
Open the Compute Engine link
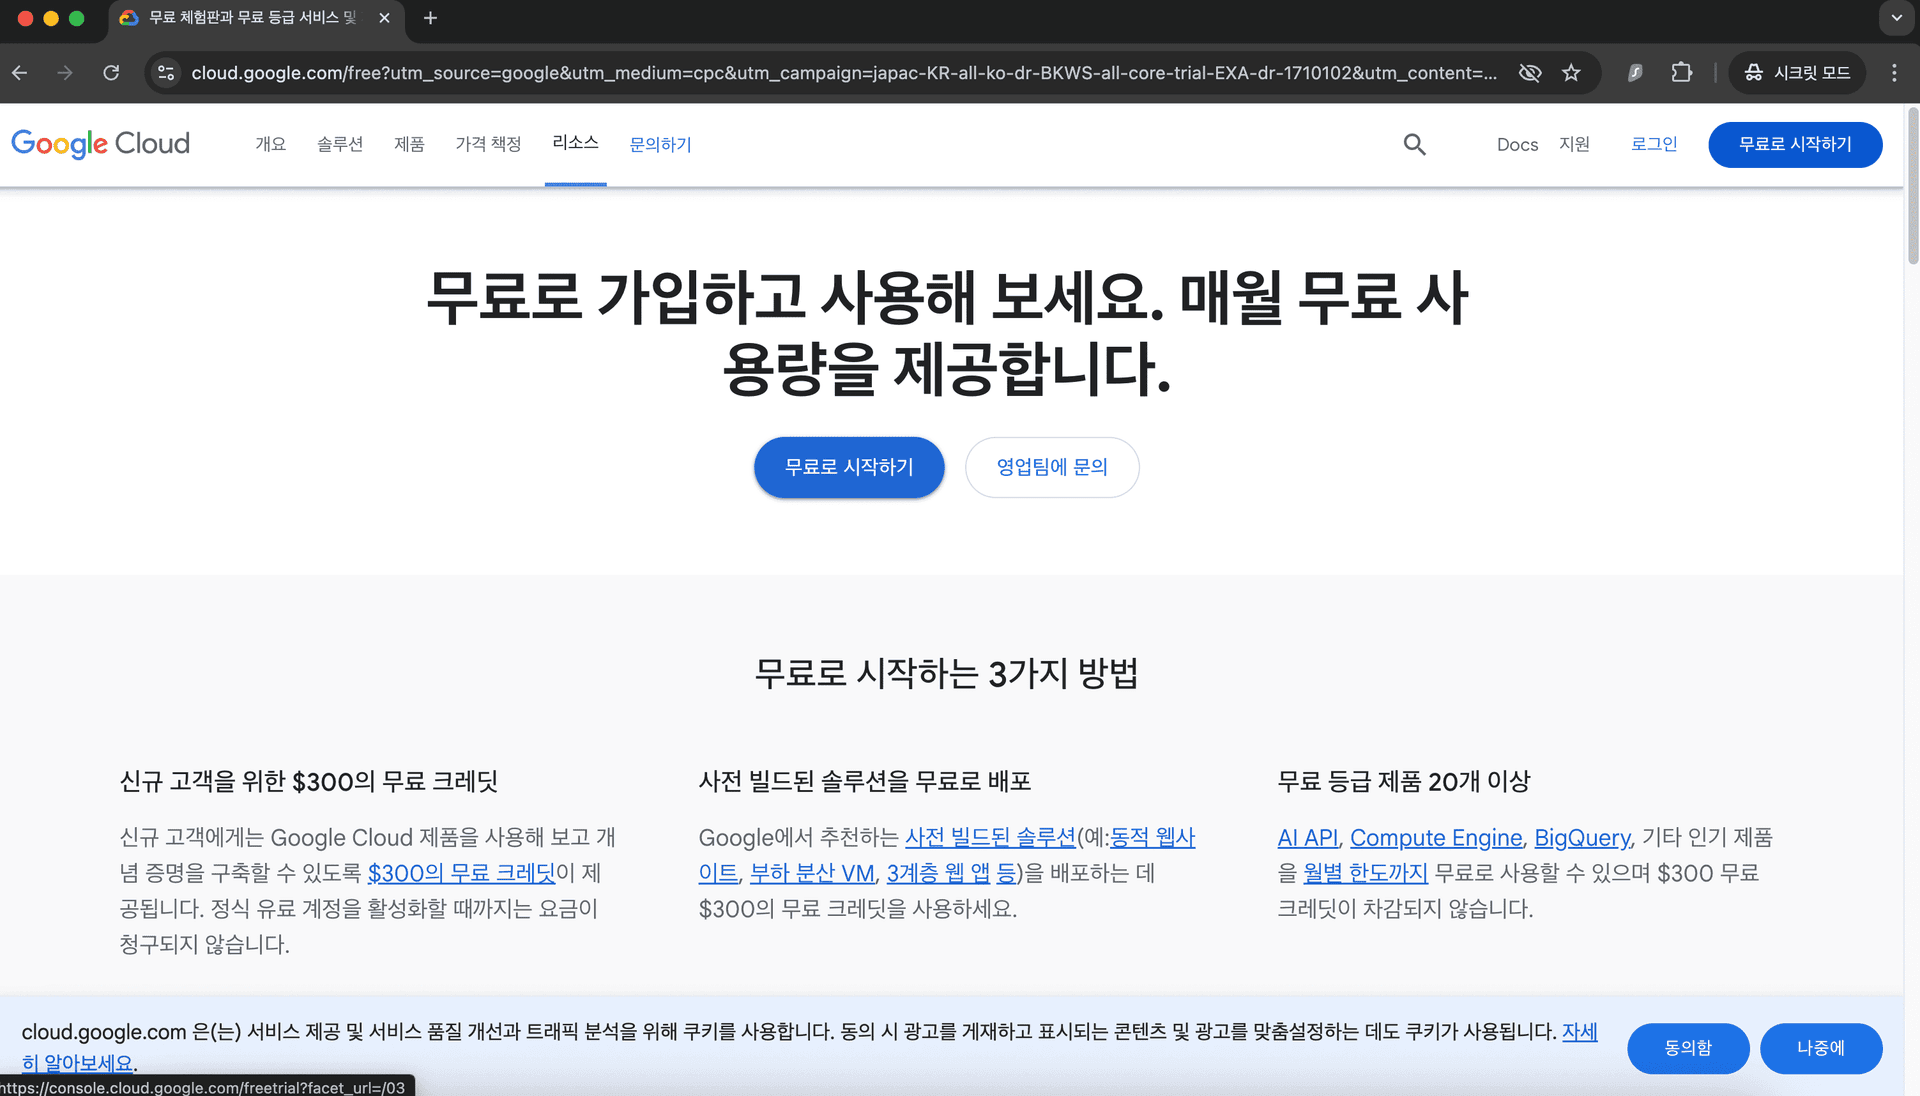(x=1436, y=837)
